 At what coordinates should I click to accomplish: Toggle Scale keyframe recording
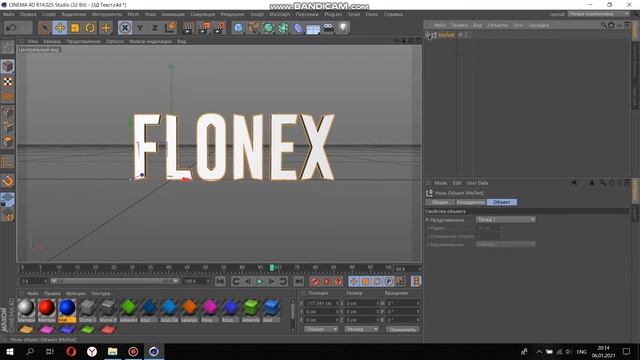click(365, 281)
